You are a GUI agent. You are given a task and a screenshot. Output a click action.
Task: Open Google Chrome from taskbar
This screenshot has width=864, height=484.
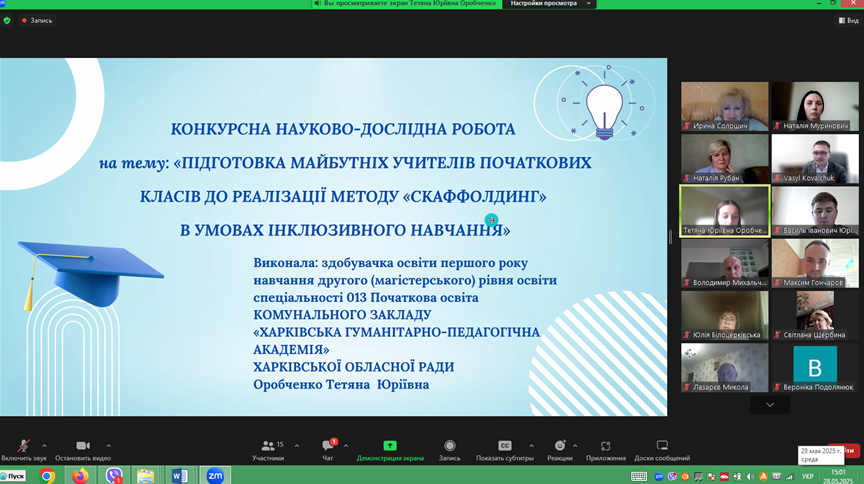[47, 475]
